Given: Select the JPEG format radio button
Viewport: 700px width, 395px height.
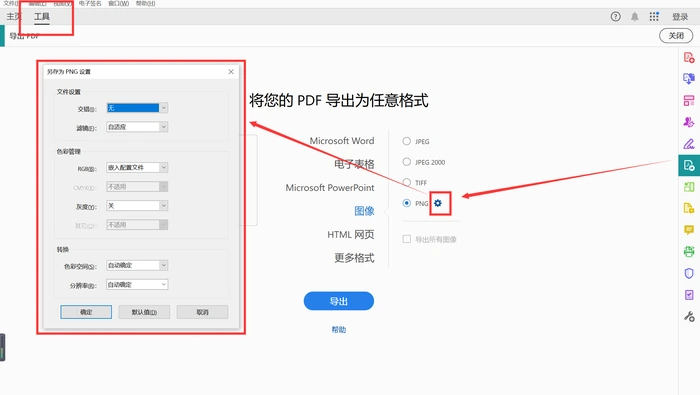Looking at the screenshot, I should click(406, 141).
